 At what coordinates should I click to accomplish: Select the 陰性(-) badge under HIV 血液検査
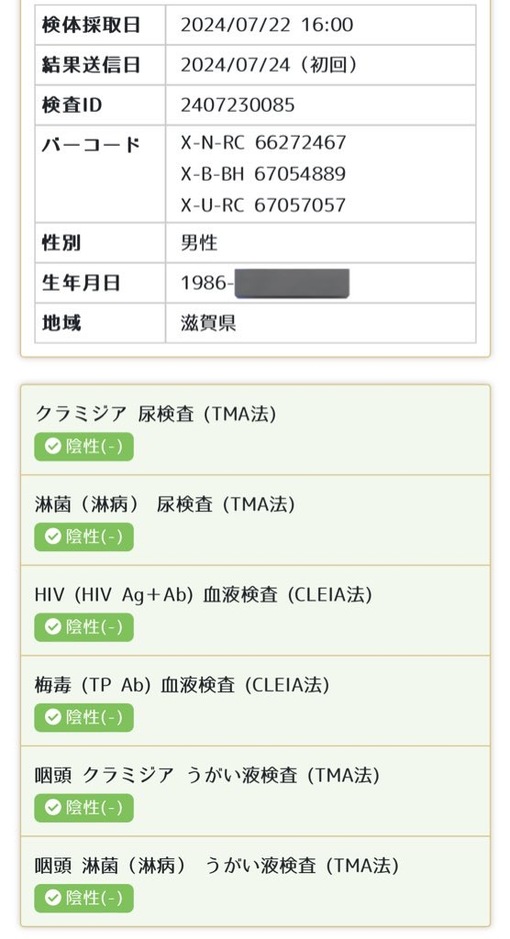[84, 627]
